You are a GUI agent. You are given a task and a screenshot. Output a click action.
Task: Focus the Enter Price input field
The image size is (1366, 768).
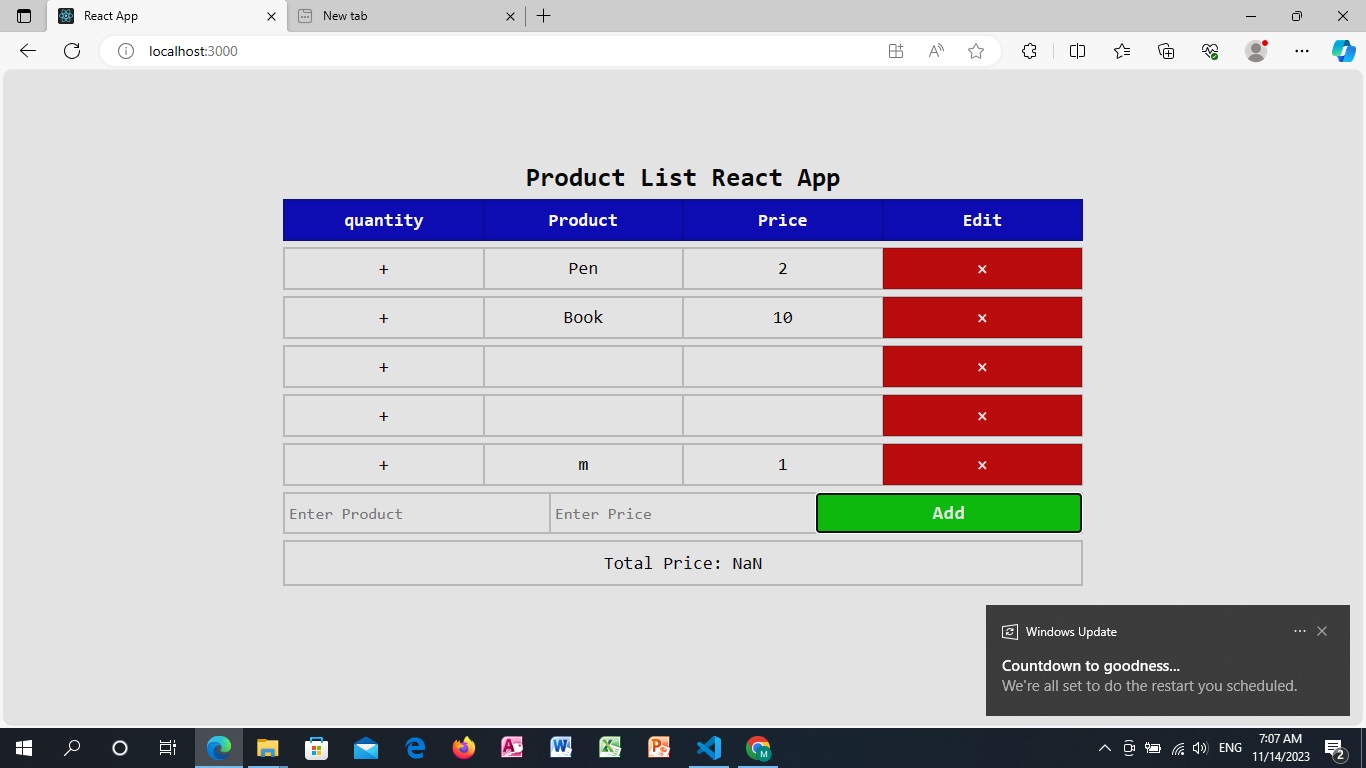(683, 513)
